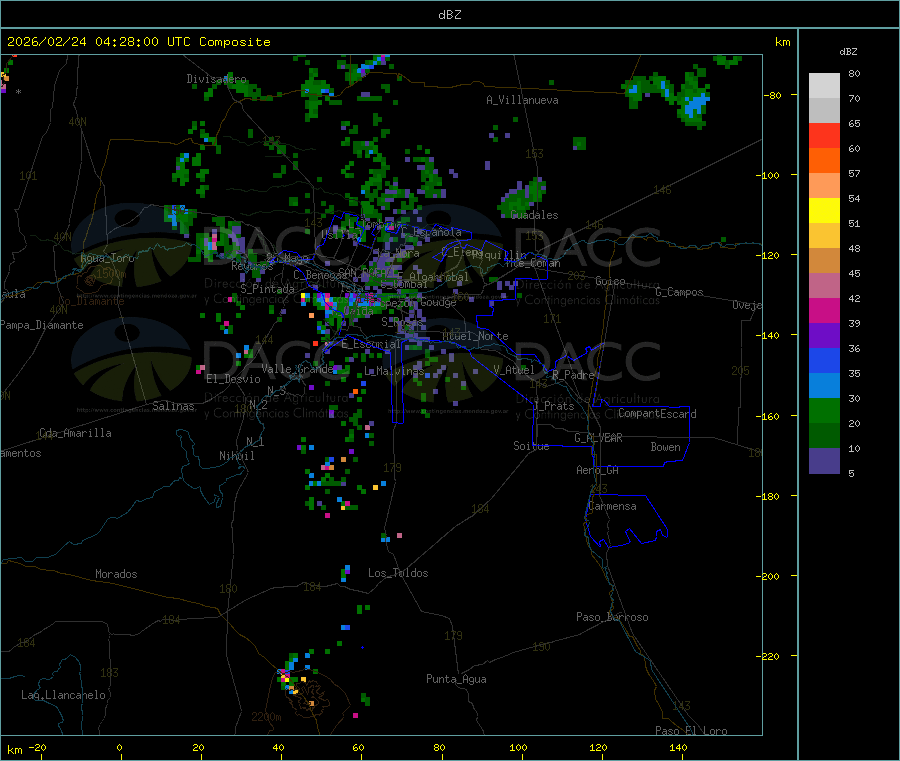Select the 'R_Padre' label
The height and width of the screenshot is (761, 900).
(573, 375)
